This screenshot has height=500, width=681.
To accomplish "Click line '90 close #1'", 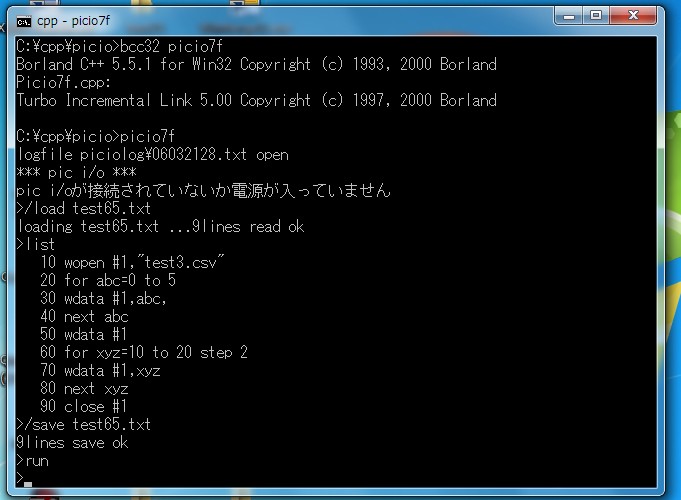I will 83,407.
